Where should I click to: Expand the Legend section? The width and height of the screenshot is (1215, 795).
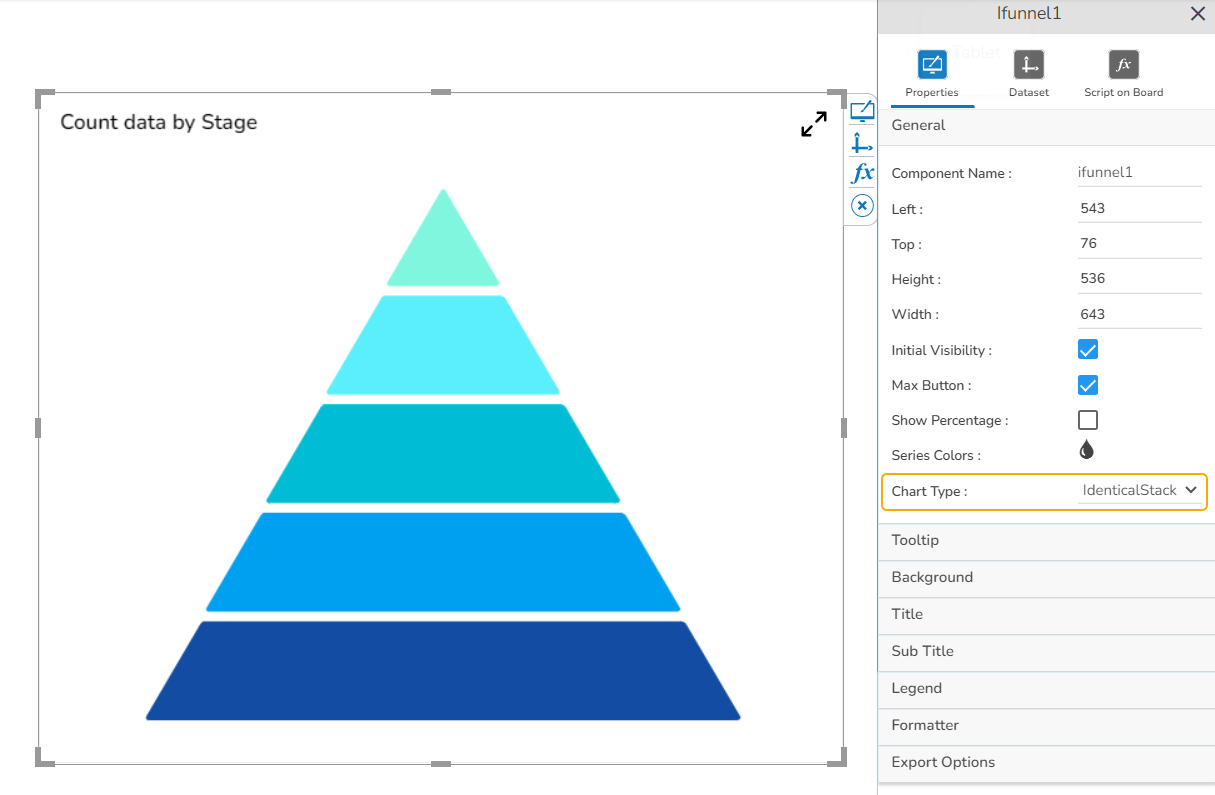click(1046, 688)
